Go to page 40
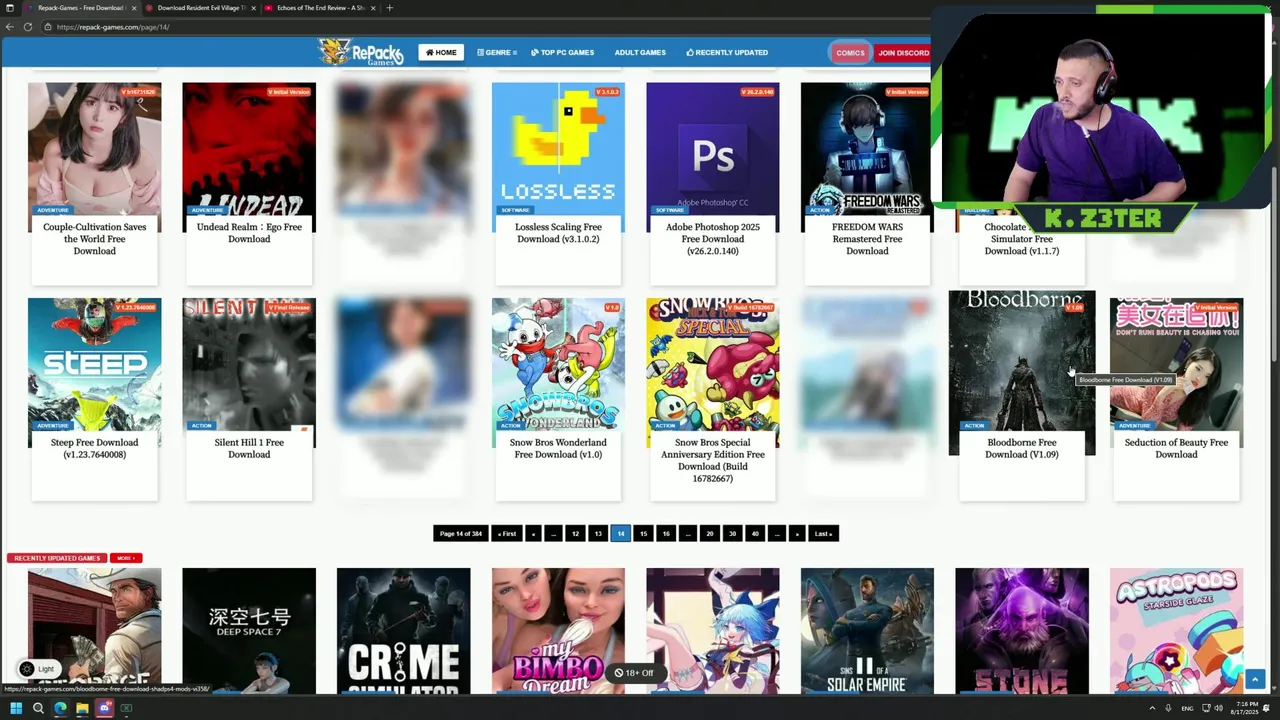 [755, 533]
